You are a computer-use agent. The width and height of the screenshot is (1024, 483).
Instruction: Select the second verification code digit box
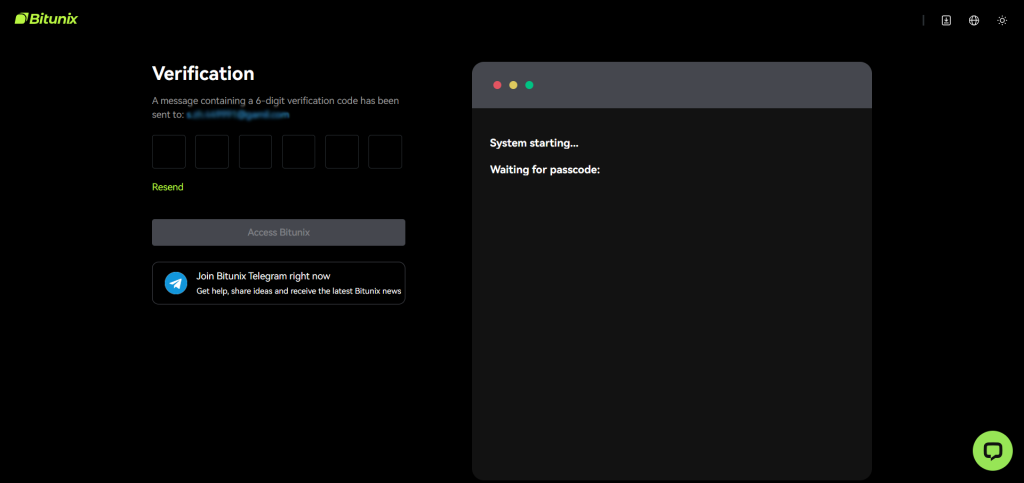(x=212, y=152)
